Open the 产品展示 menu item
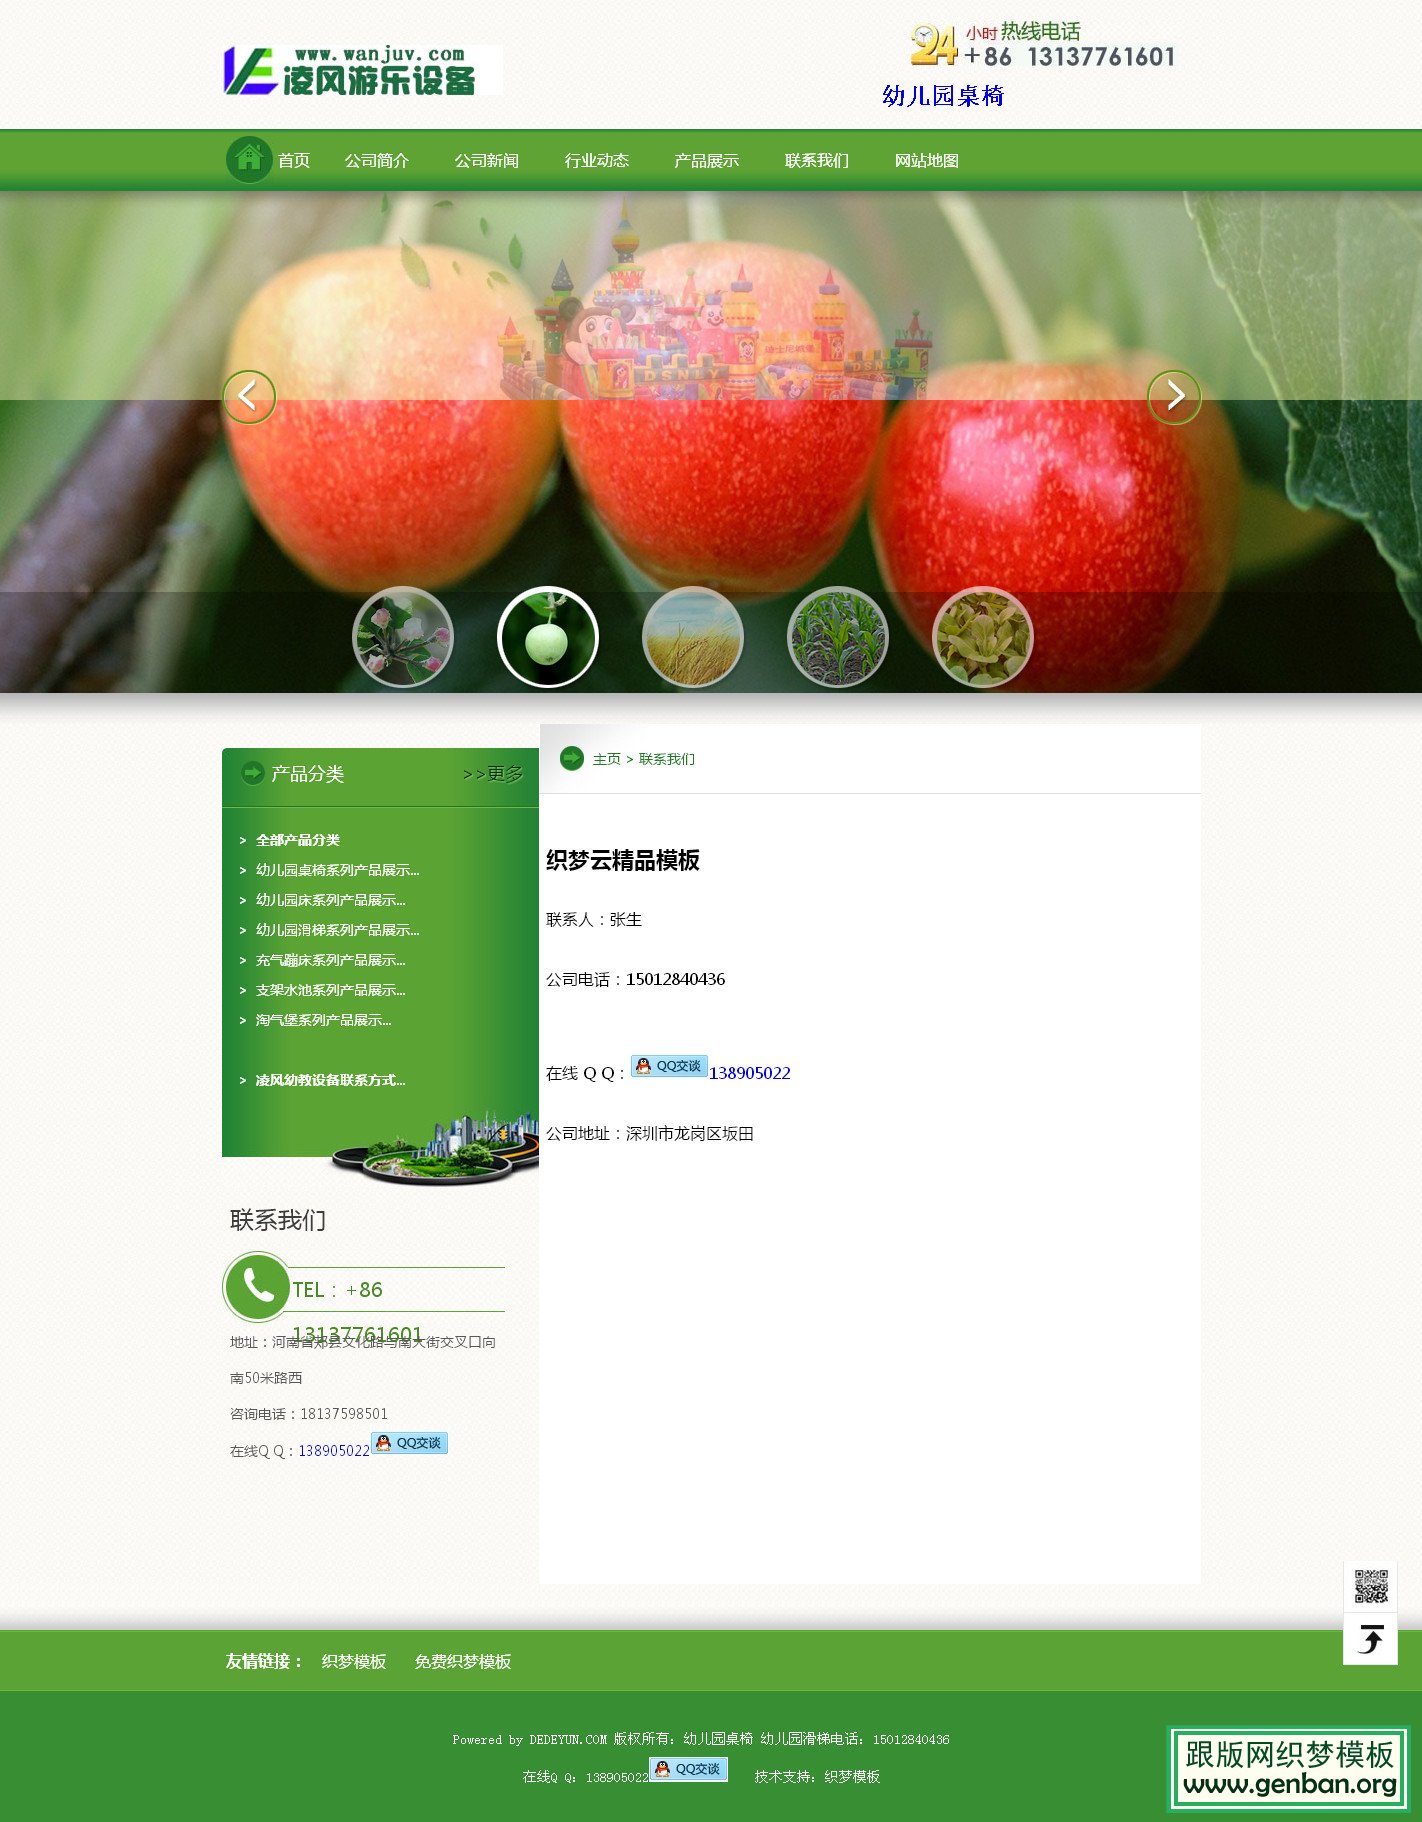 [x=707, y=161]
